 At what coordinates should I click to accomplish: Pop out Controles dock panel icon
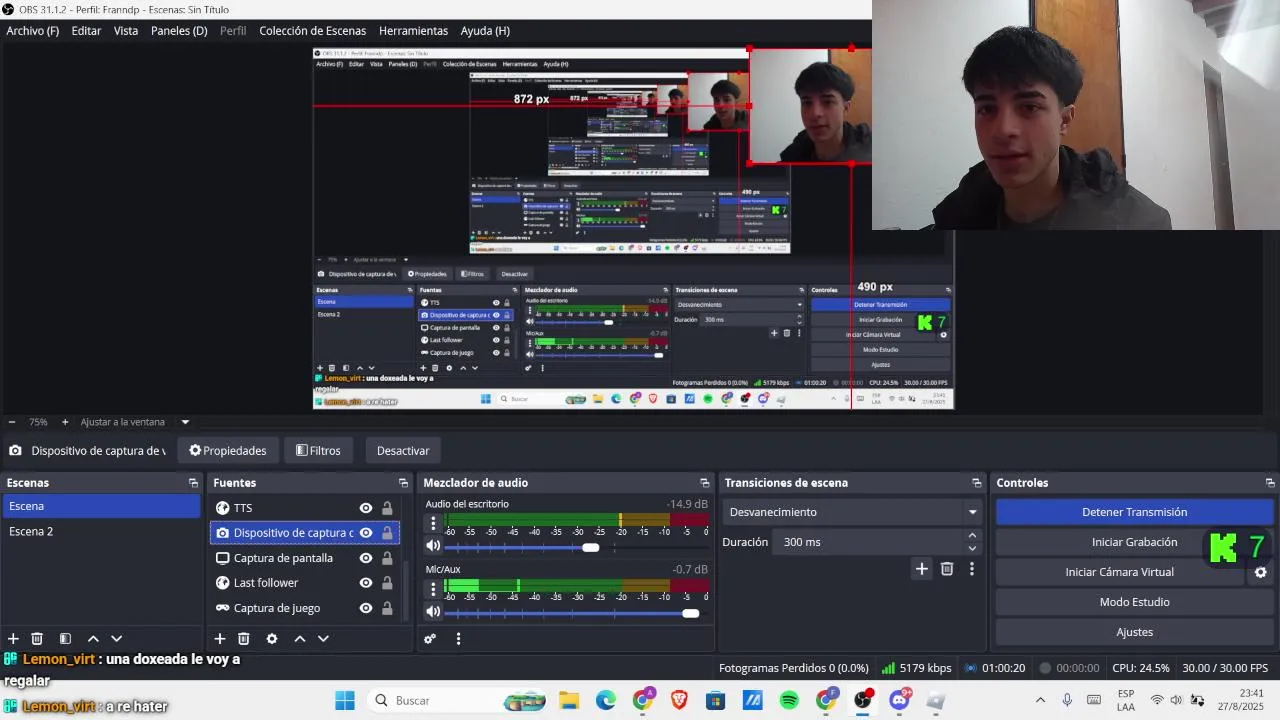(x=1270, y=483)
